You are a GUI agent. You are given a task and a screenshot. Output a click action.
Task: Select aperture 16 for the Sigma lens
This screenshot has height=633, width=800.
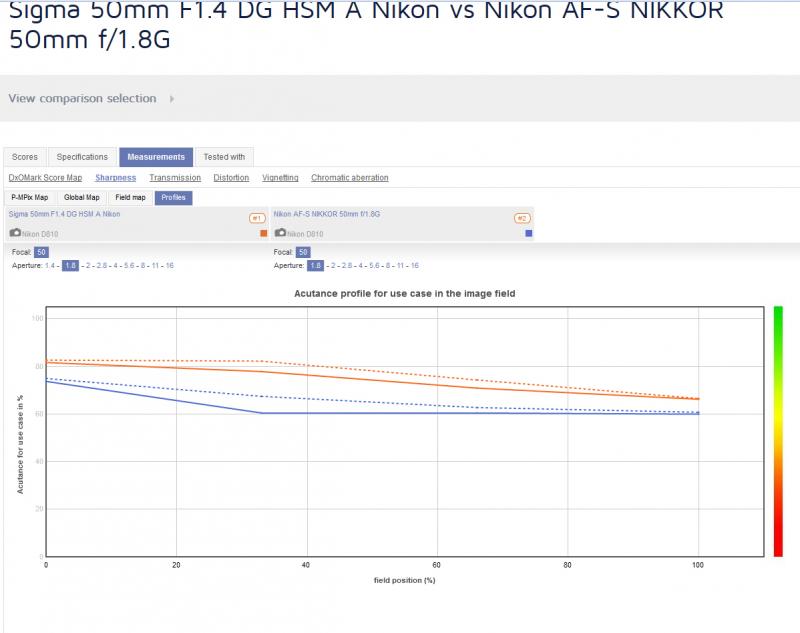(169, 266)
